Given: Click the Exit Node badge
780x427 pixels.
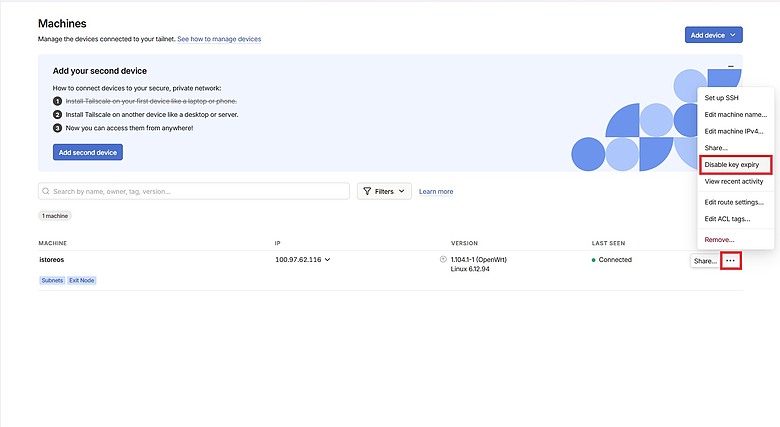Looking at the screenshot, I should coord(82,281).
